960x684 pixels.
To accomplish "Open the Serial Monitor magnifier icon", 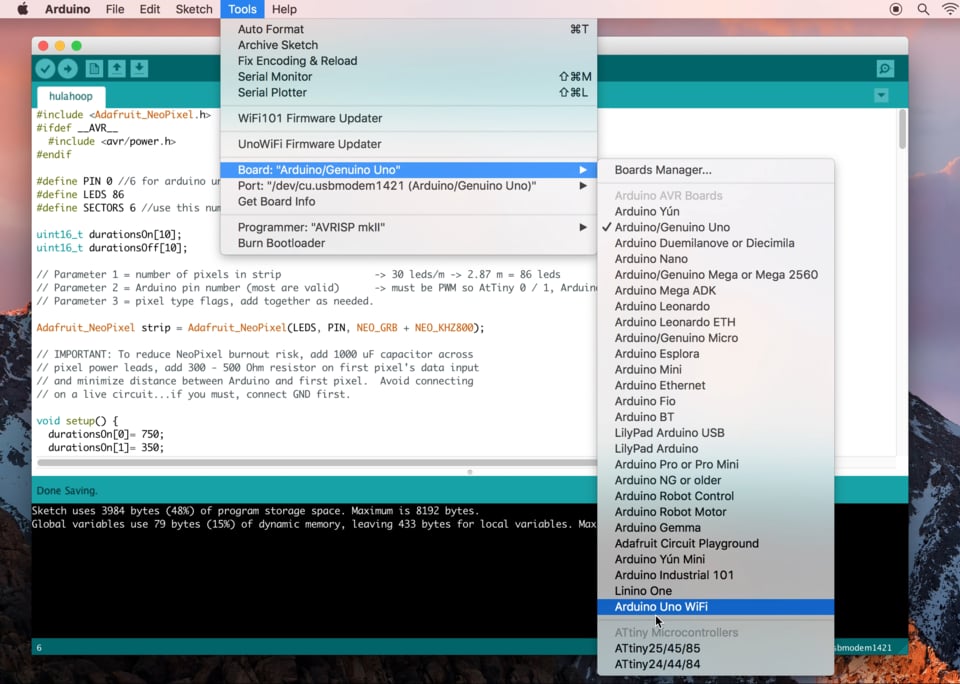I will (885, 69).
